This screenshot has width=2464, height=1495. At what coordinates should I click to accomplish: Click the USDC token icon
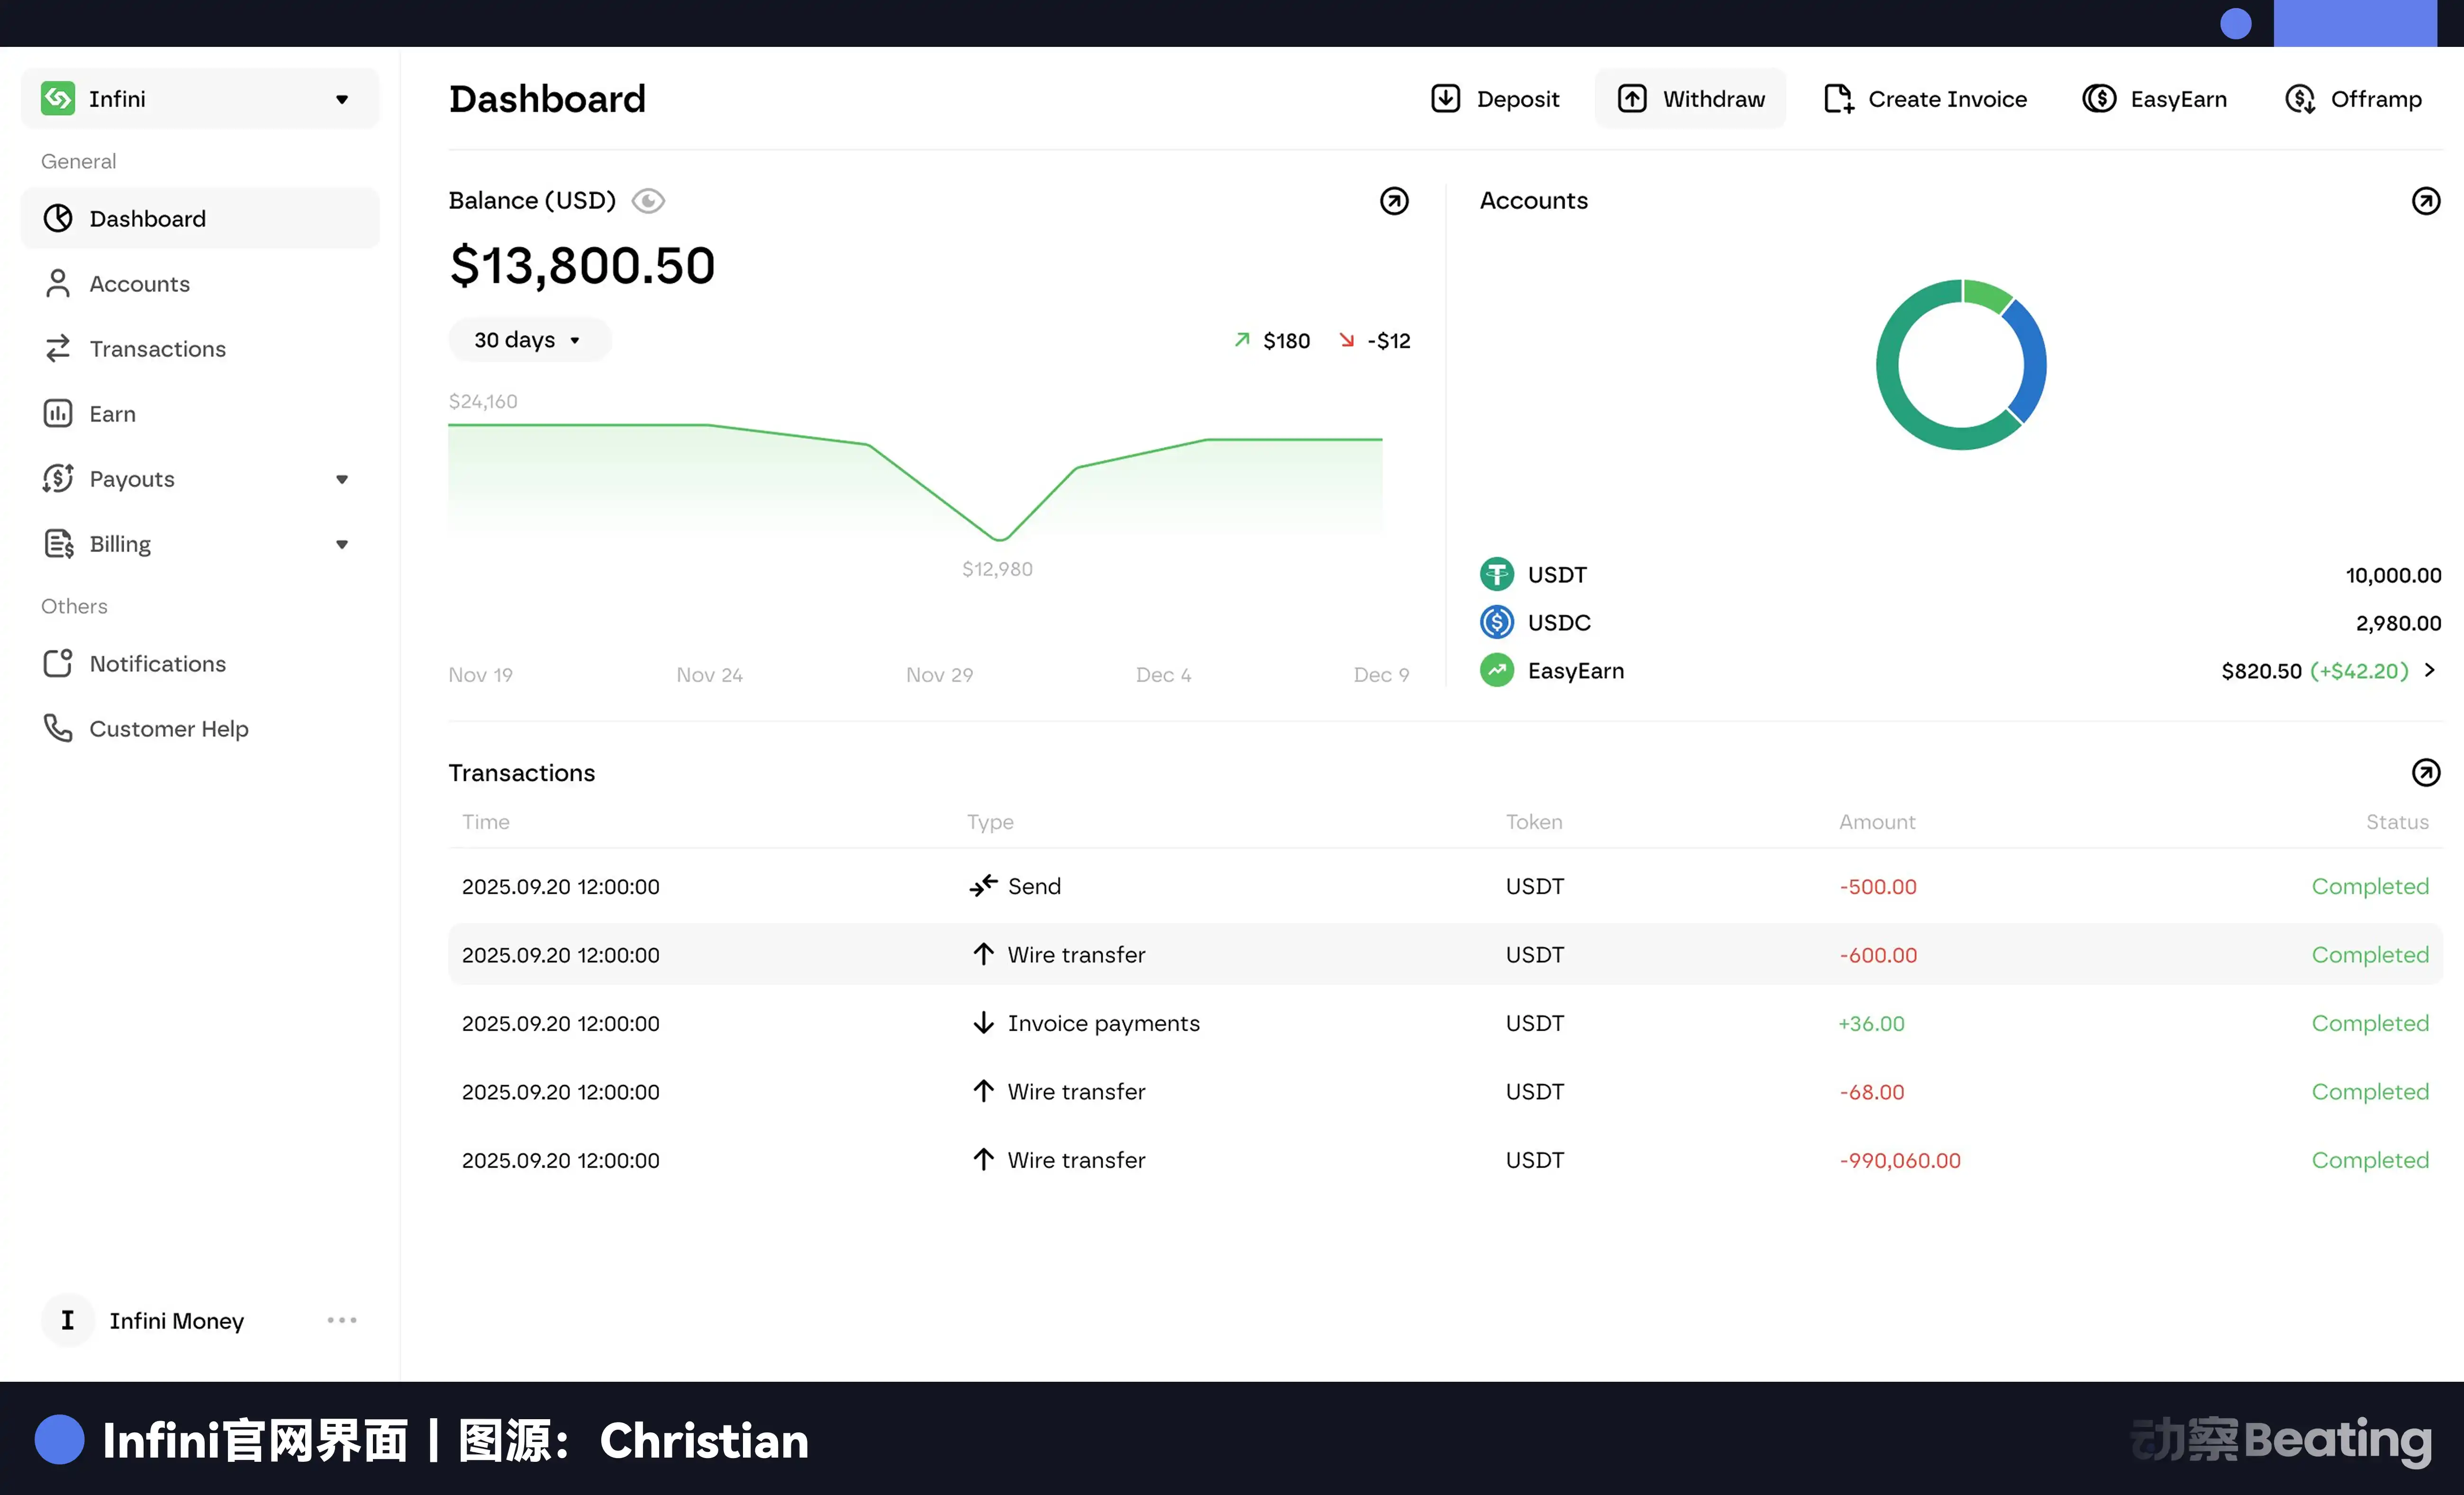(1496, 621)
